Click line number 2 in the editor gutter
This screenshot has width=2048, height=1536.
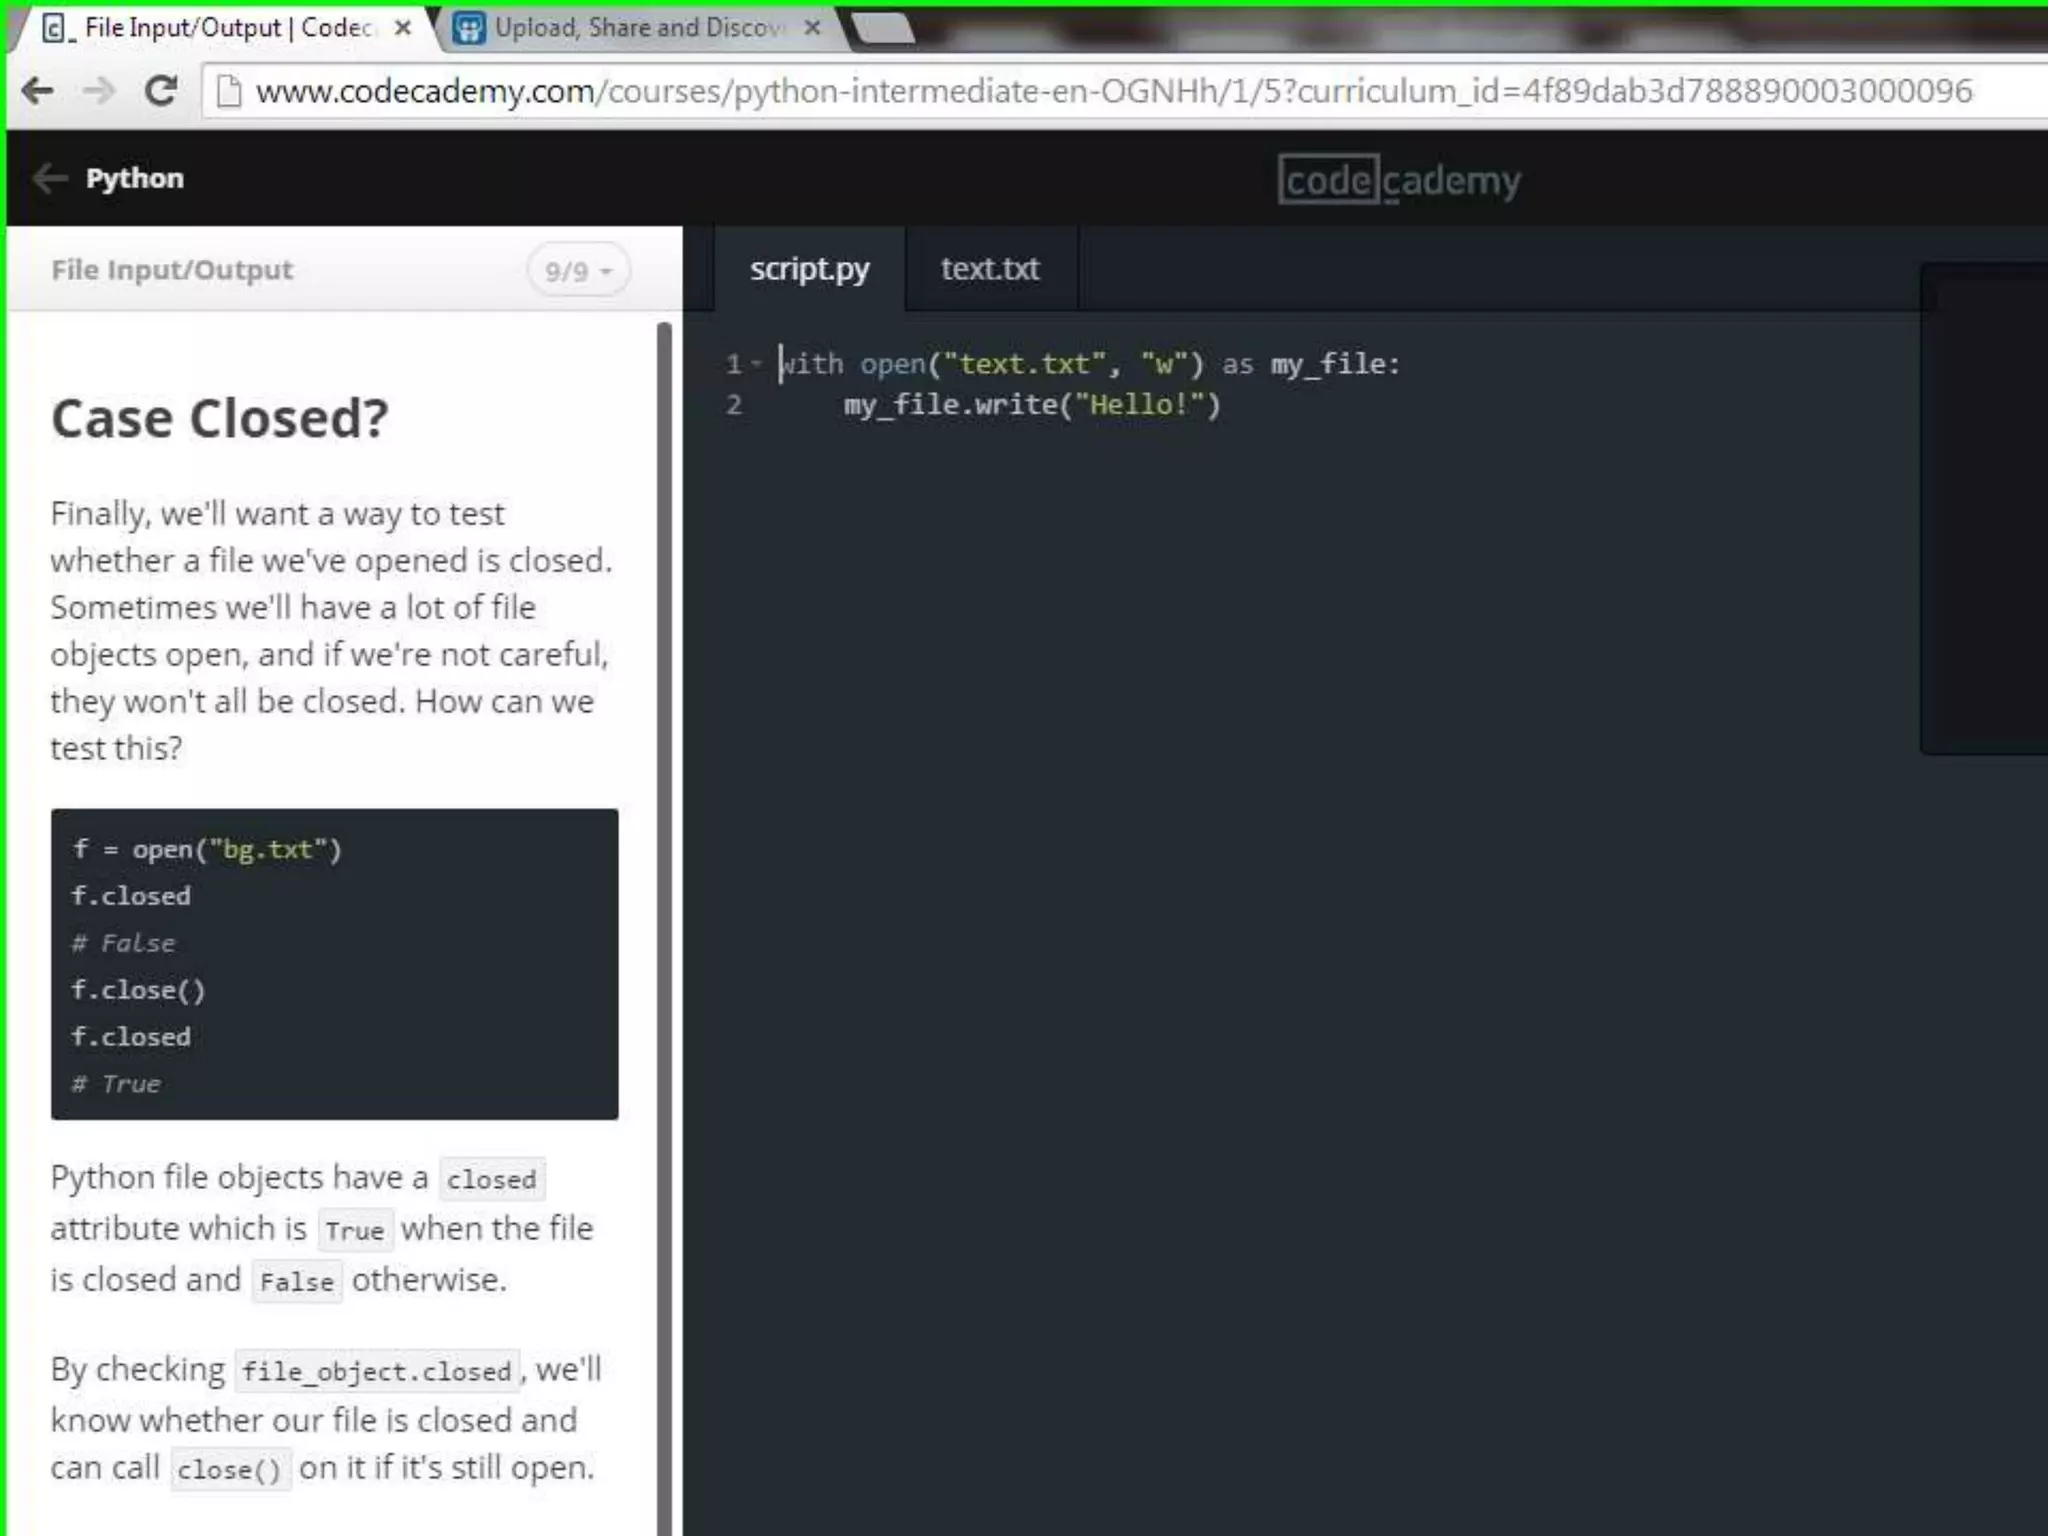click(x=734, y=405)
